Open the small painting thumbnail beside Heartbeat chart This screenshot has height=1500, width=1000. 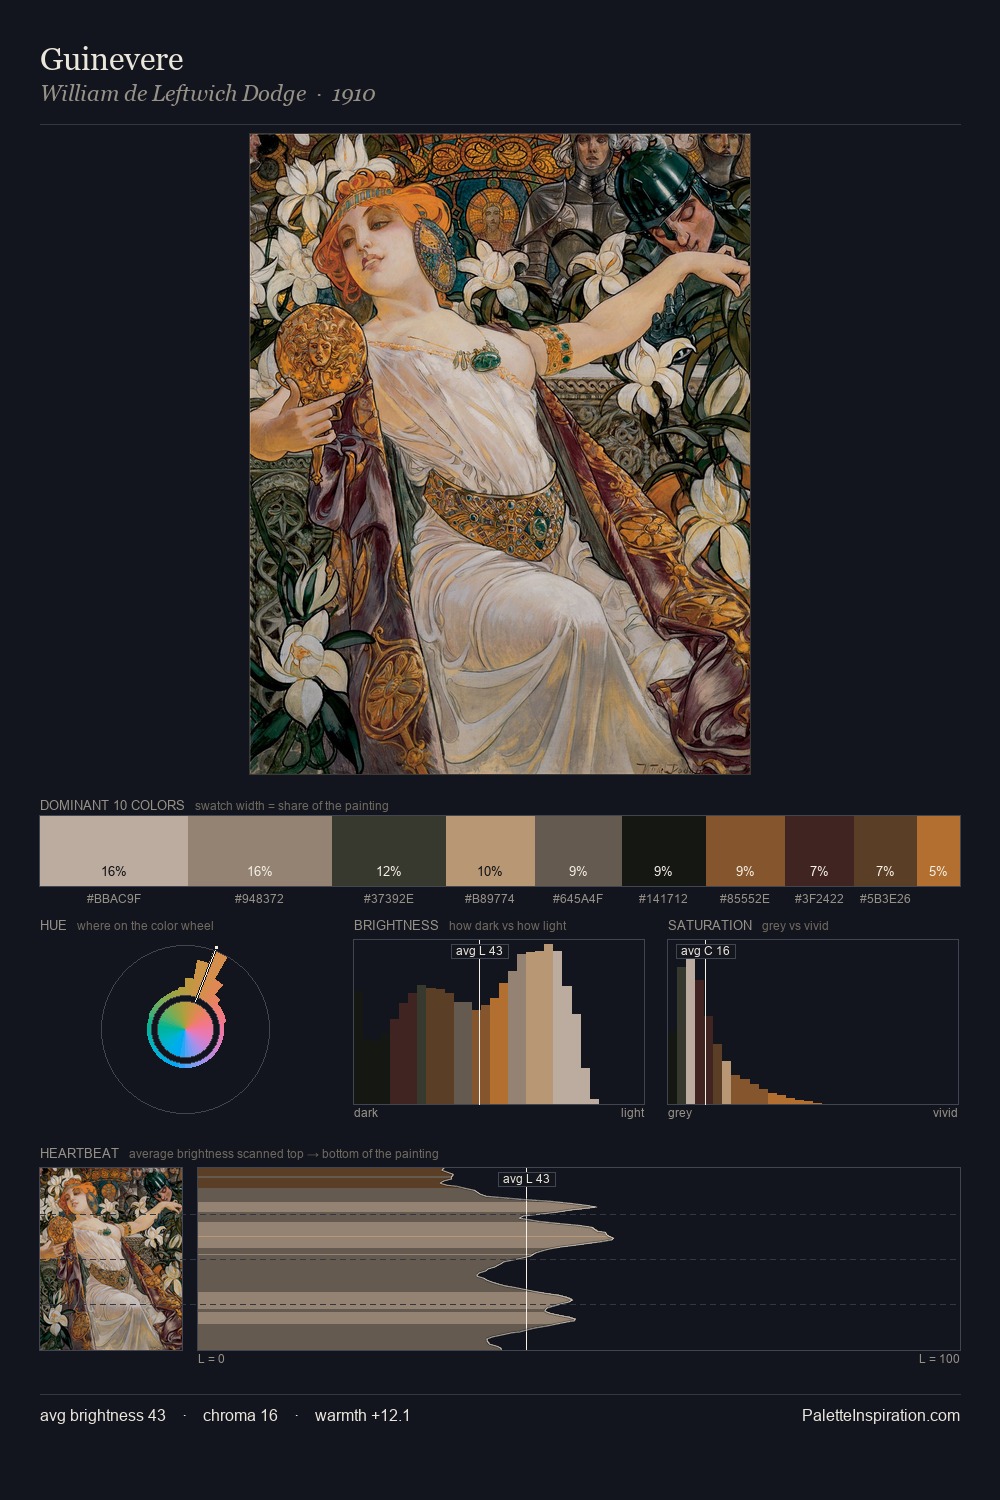(x=111, y=1259)
